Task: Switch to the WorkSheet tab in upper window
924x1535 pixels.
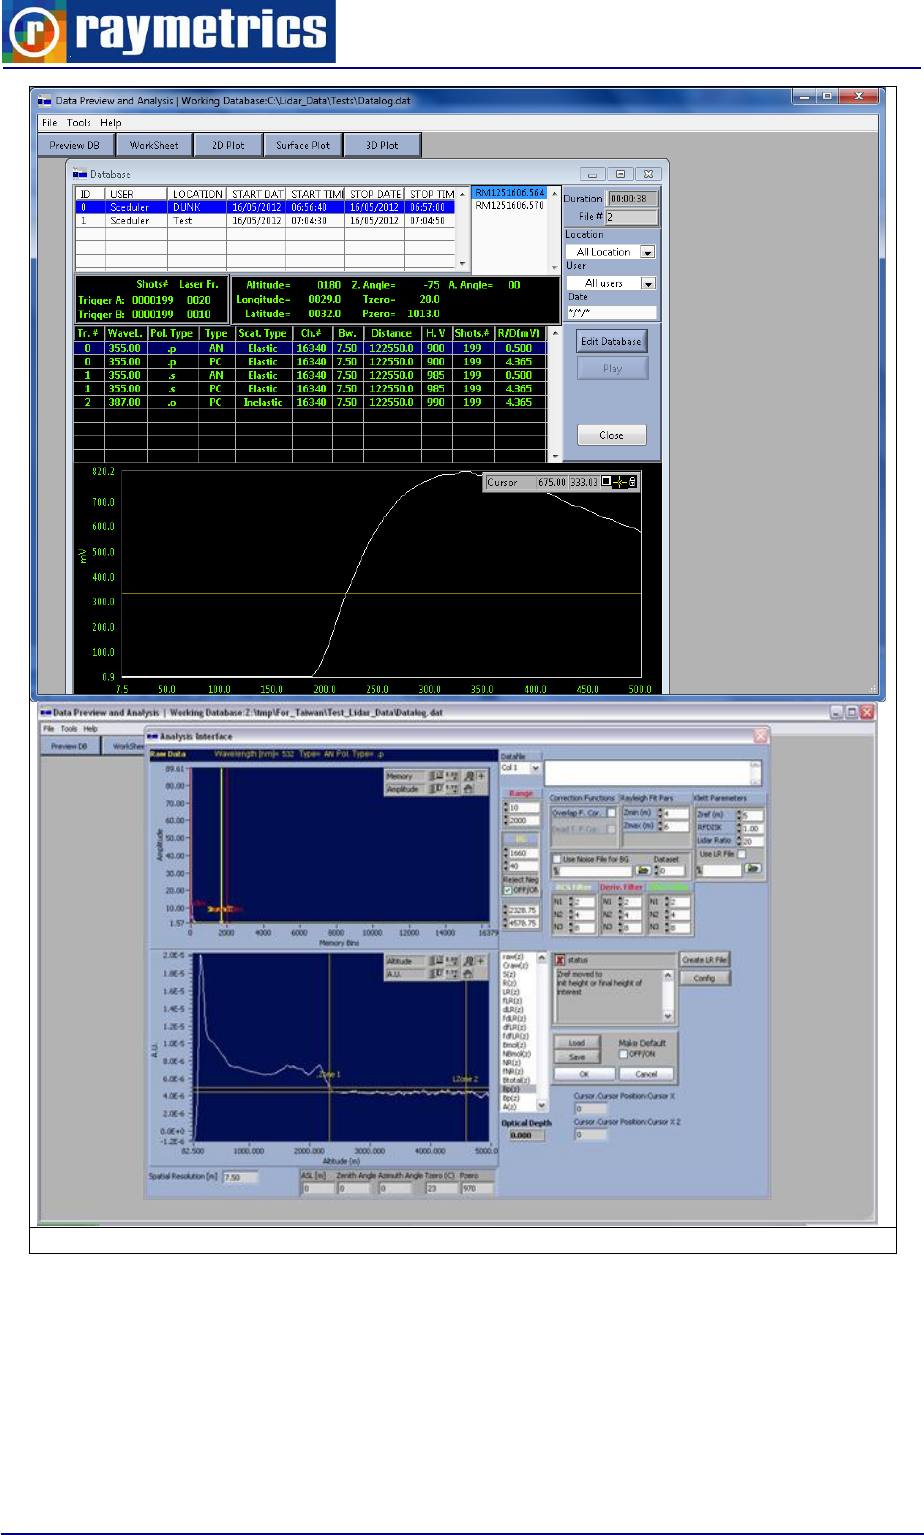Action: coord(154,145)
